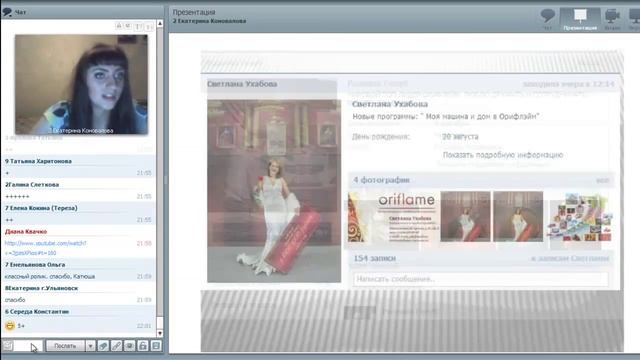Click the link chain icon in chat toolbar
640x360 pixels.
(x=116, y=346)
